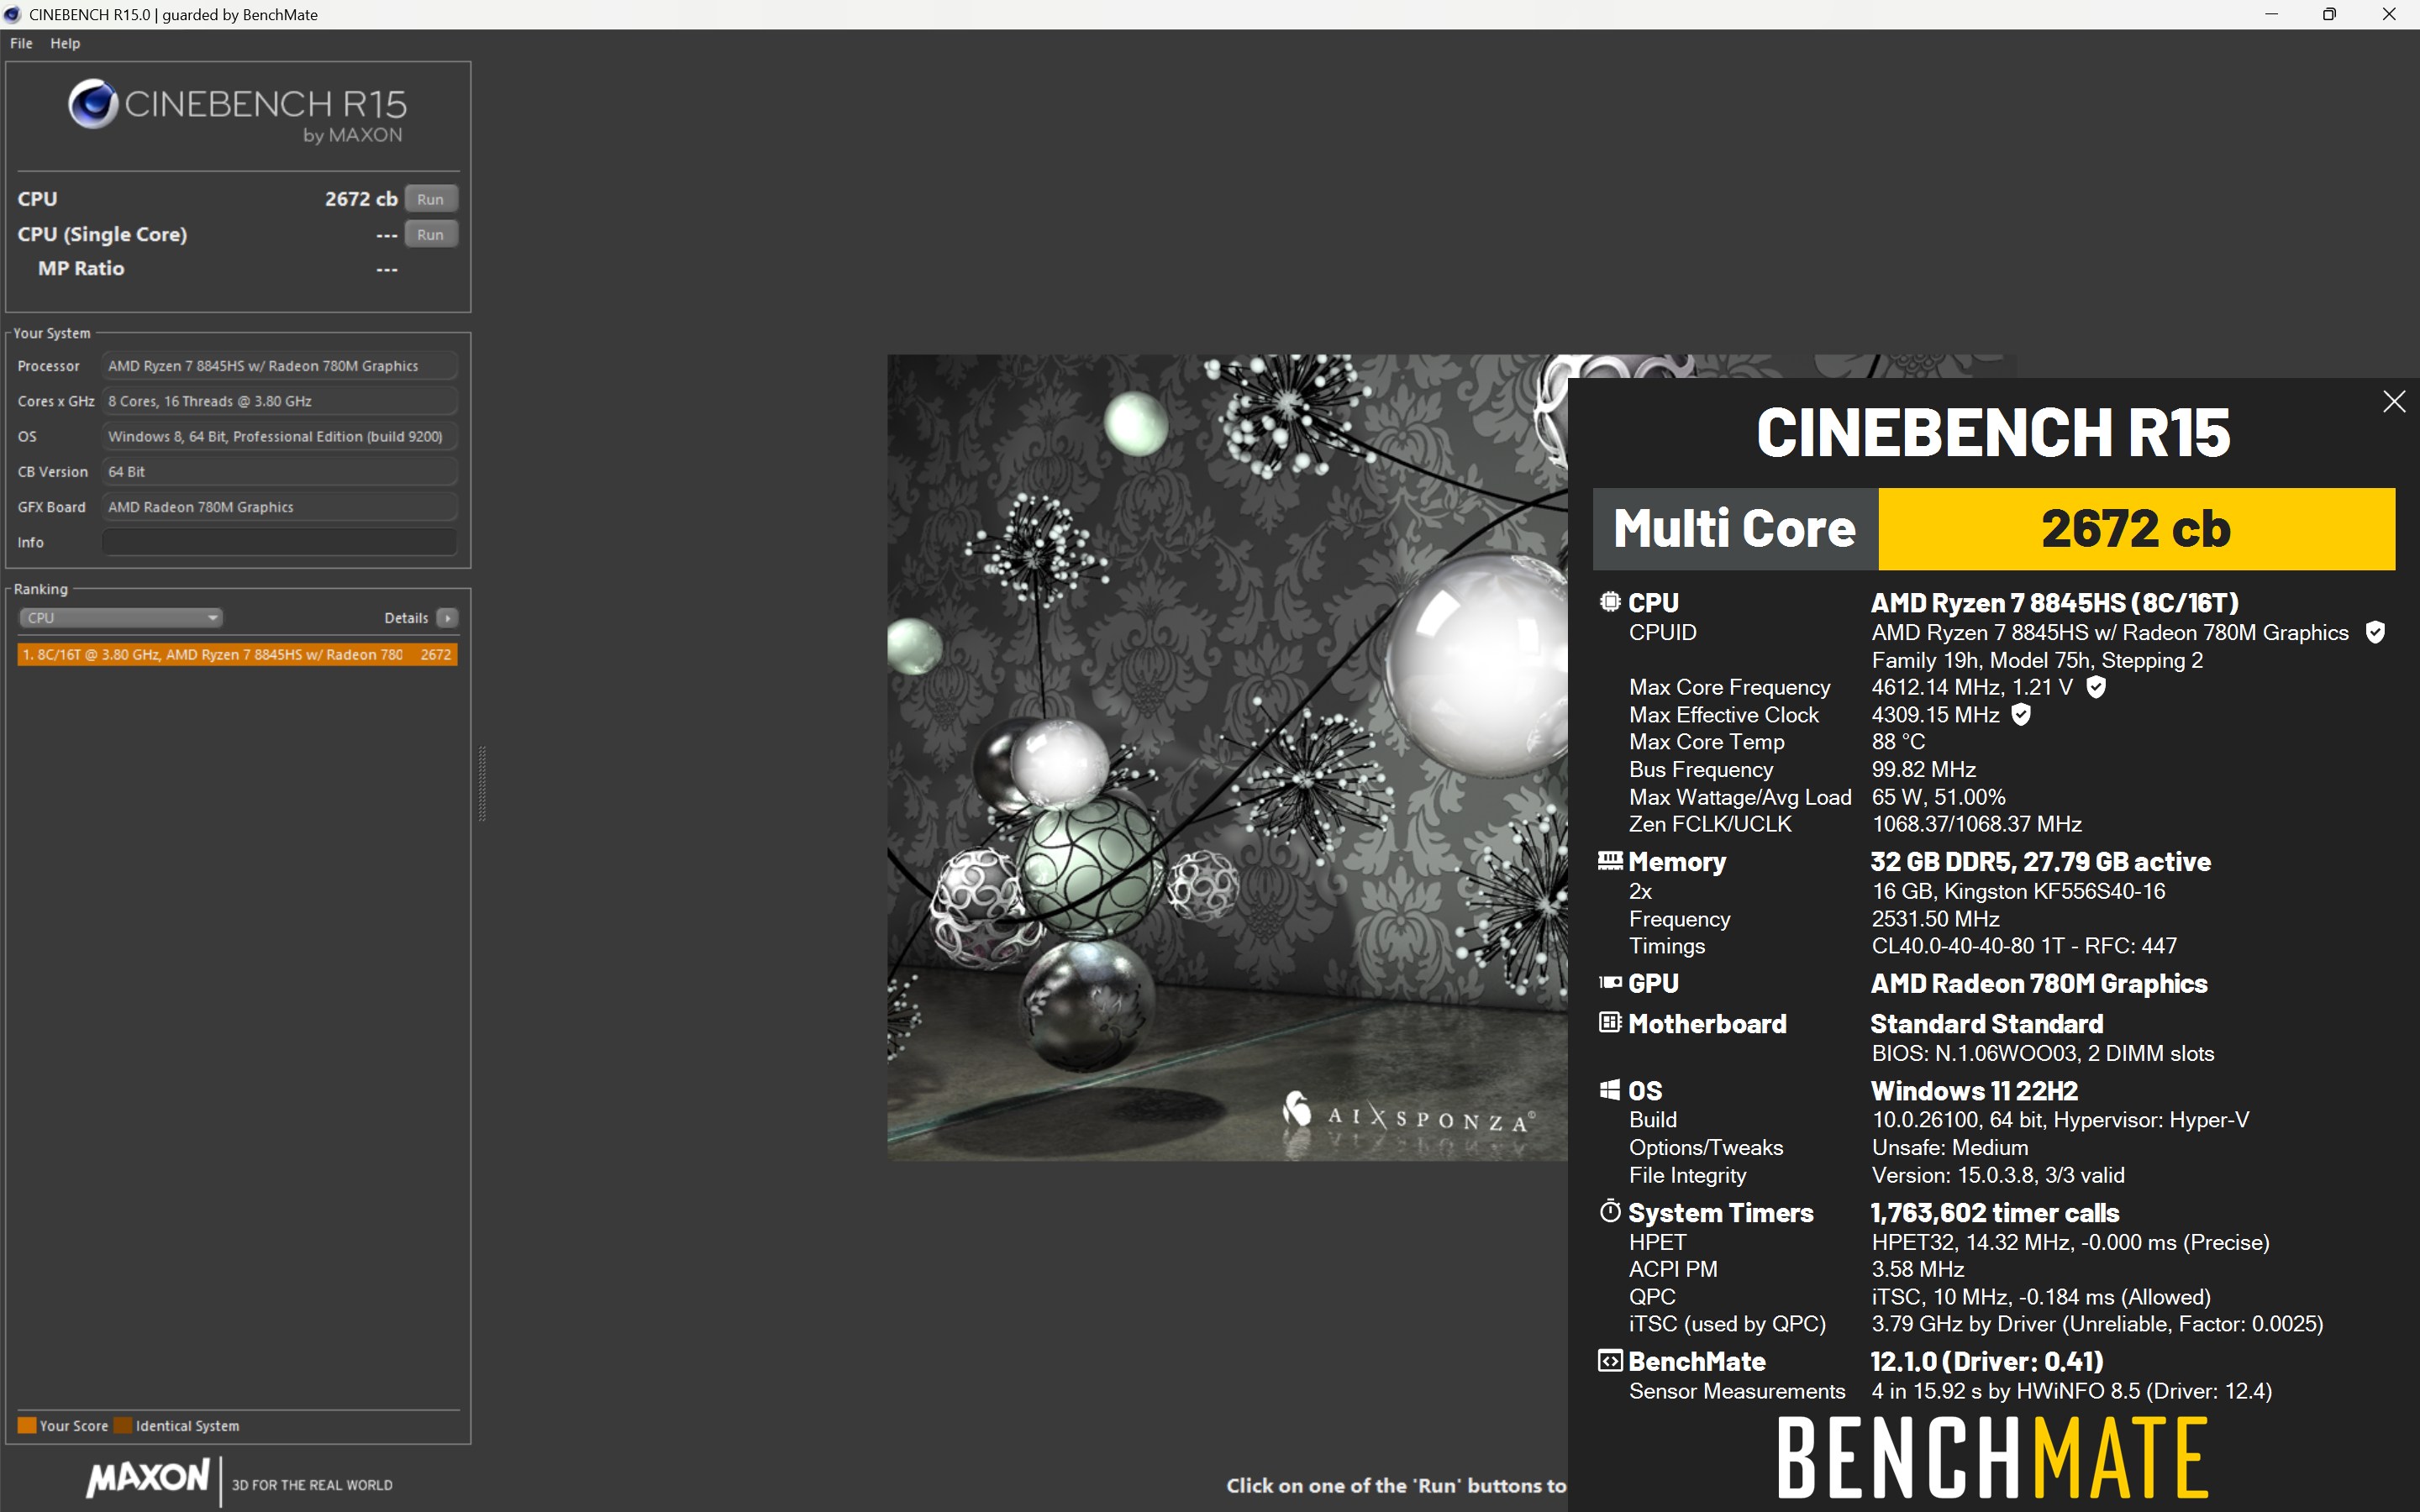Image resolution: width=2420 pixels, height=1512 pixels.
Task: Run the CPU (Single Core) benchmark
Action: 430,234
